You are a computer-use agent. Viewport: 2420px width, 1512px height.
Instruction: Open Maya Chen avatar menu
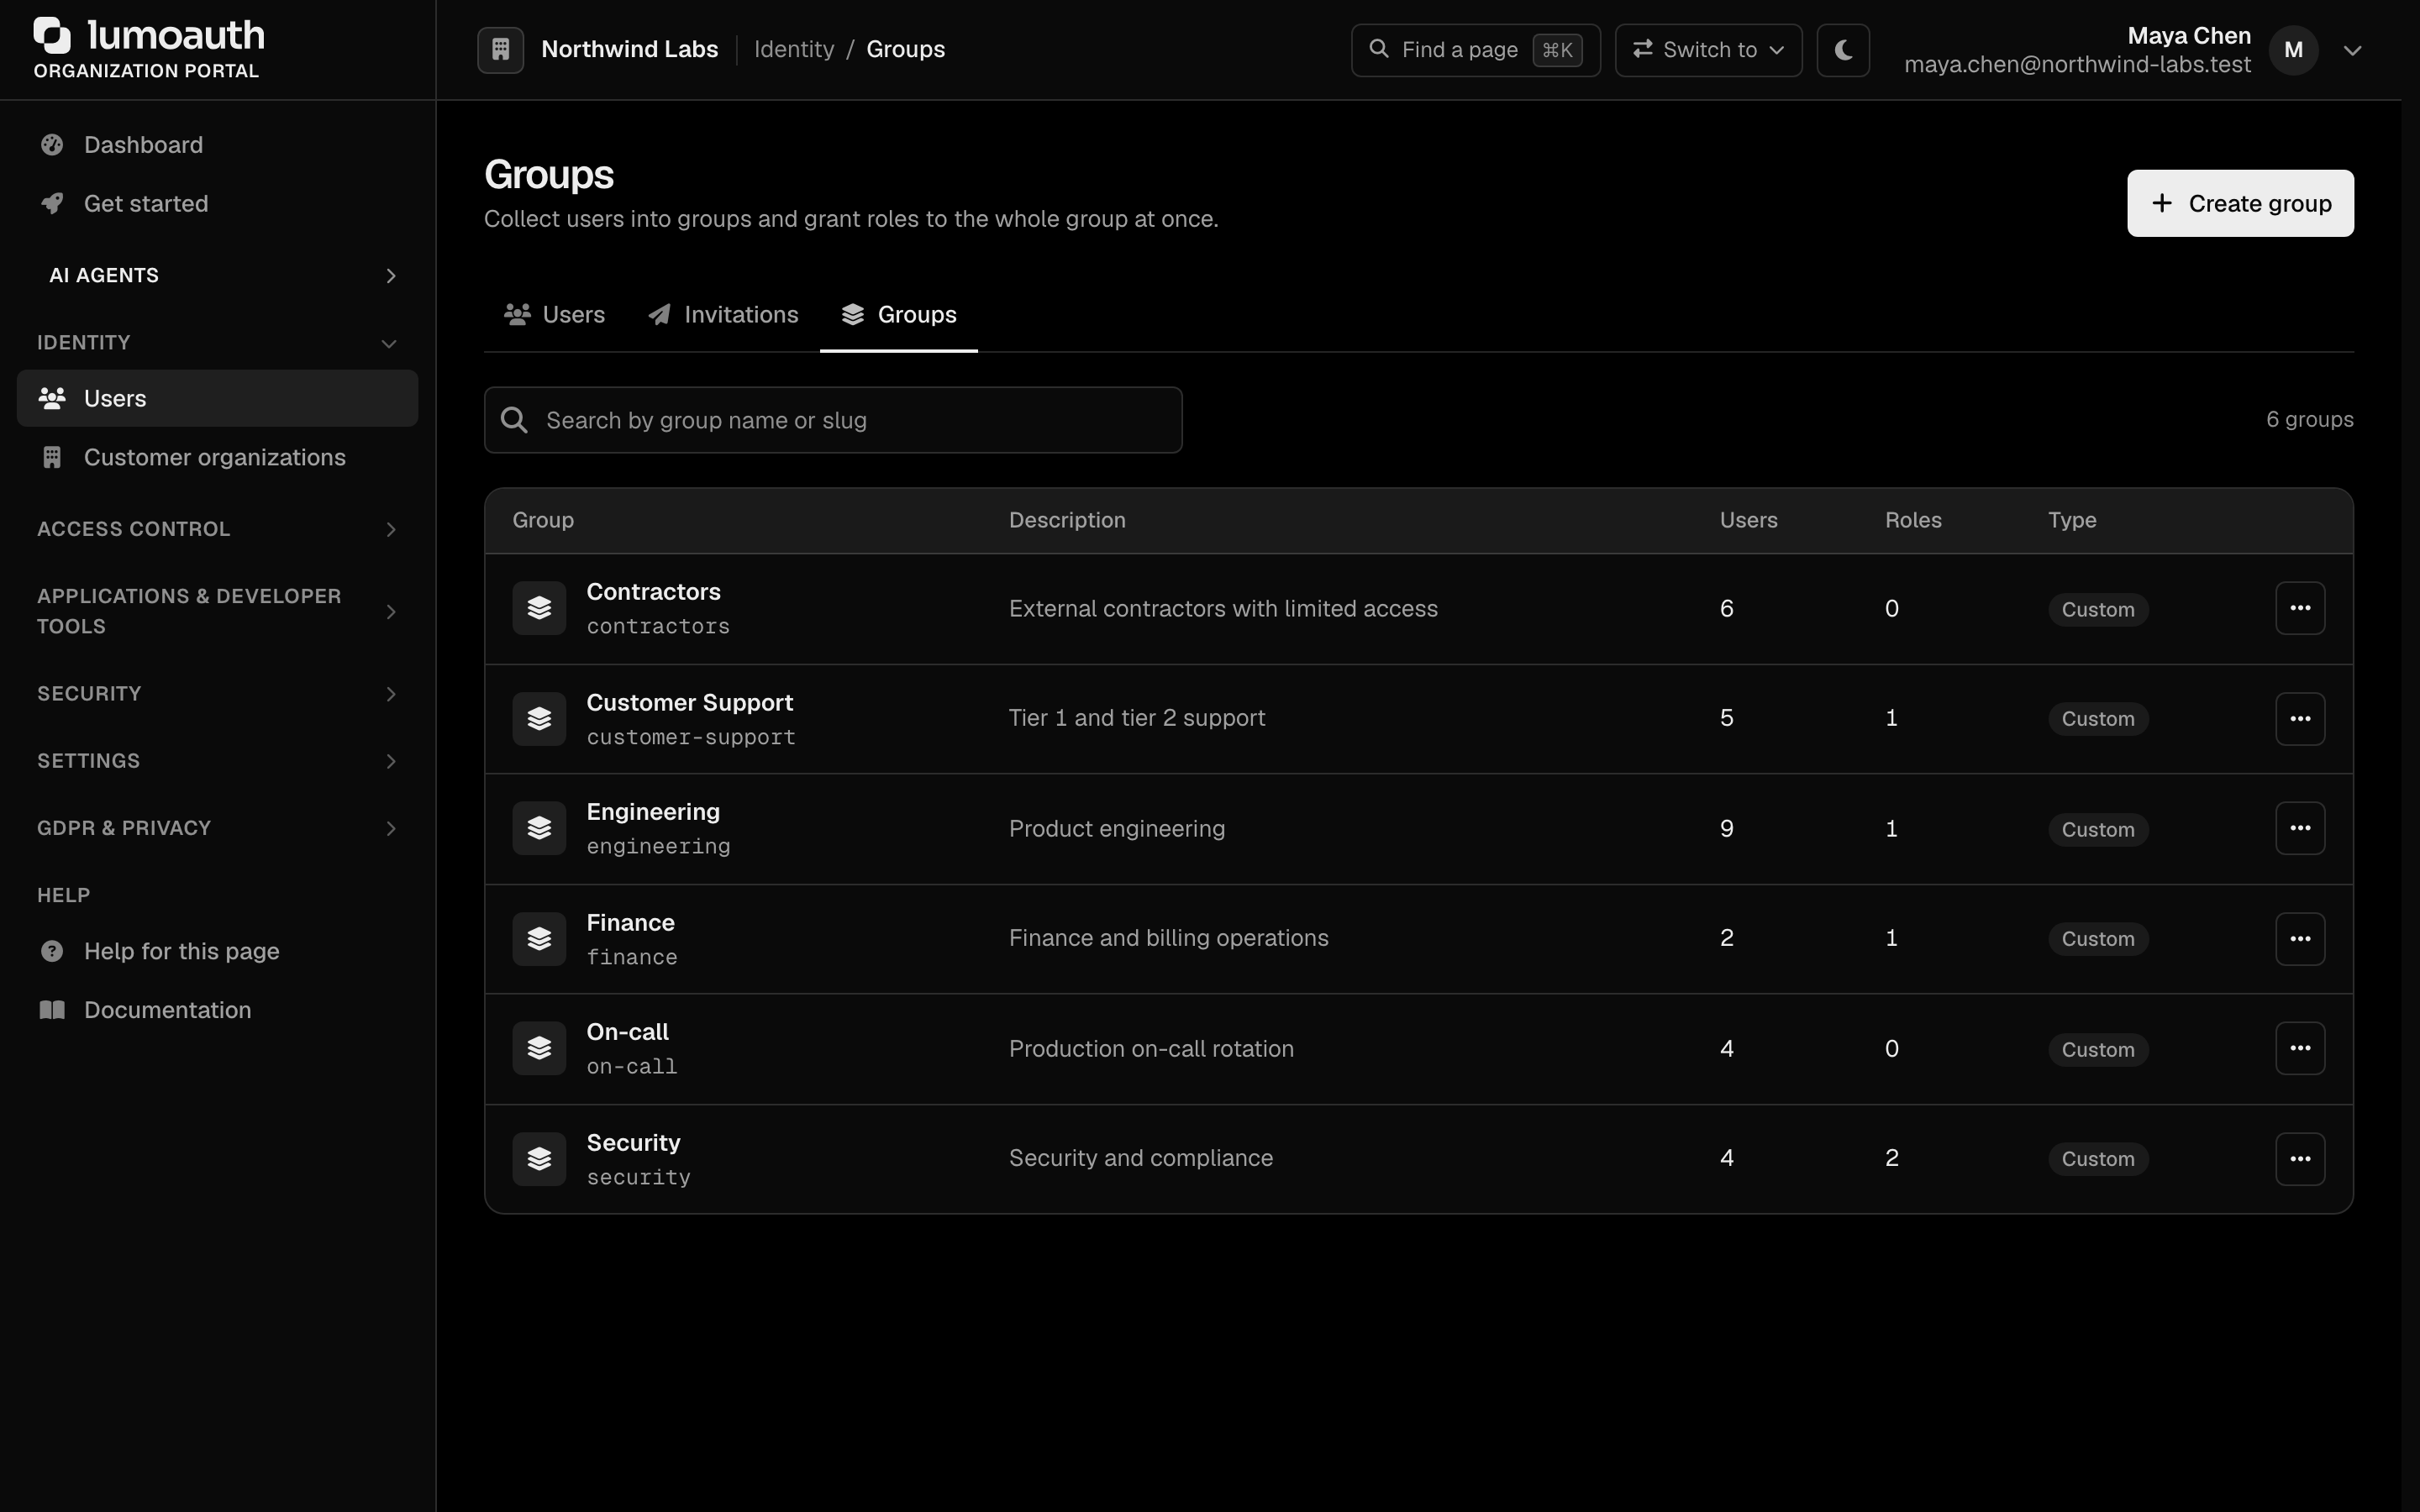[2293, 50]
